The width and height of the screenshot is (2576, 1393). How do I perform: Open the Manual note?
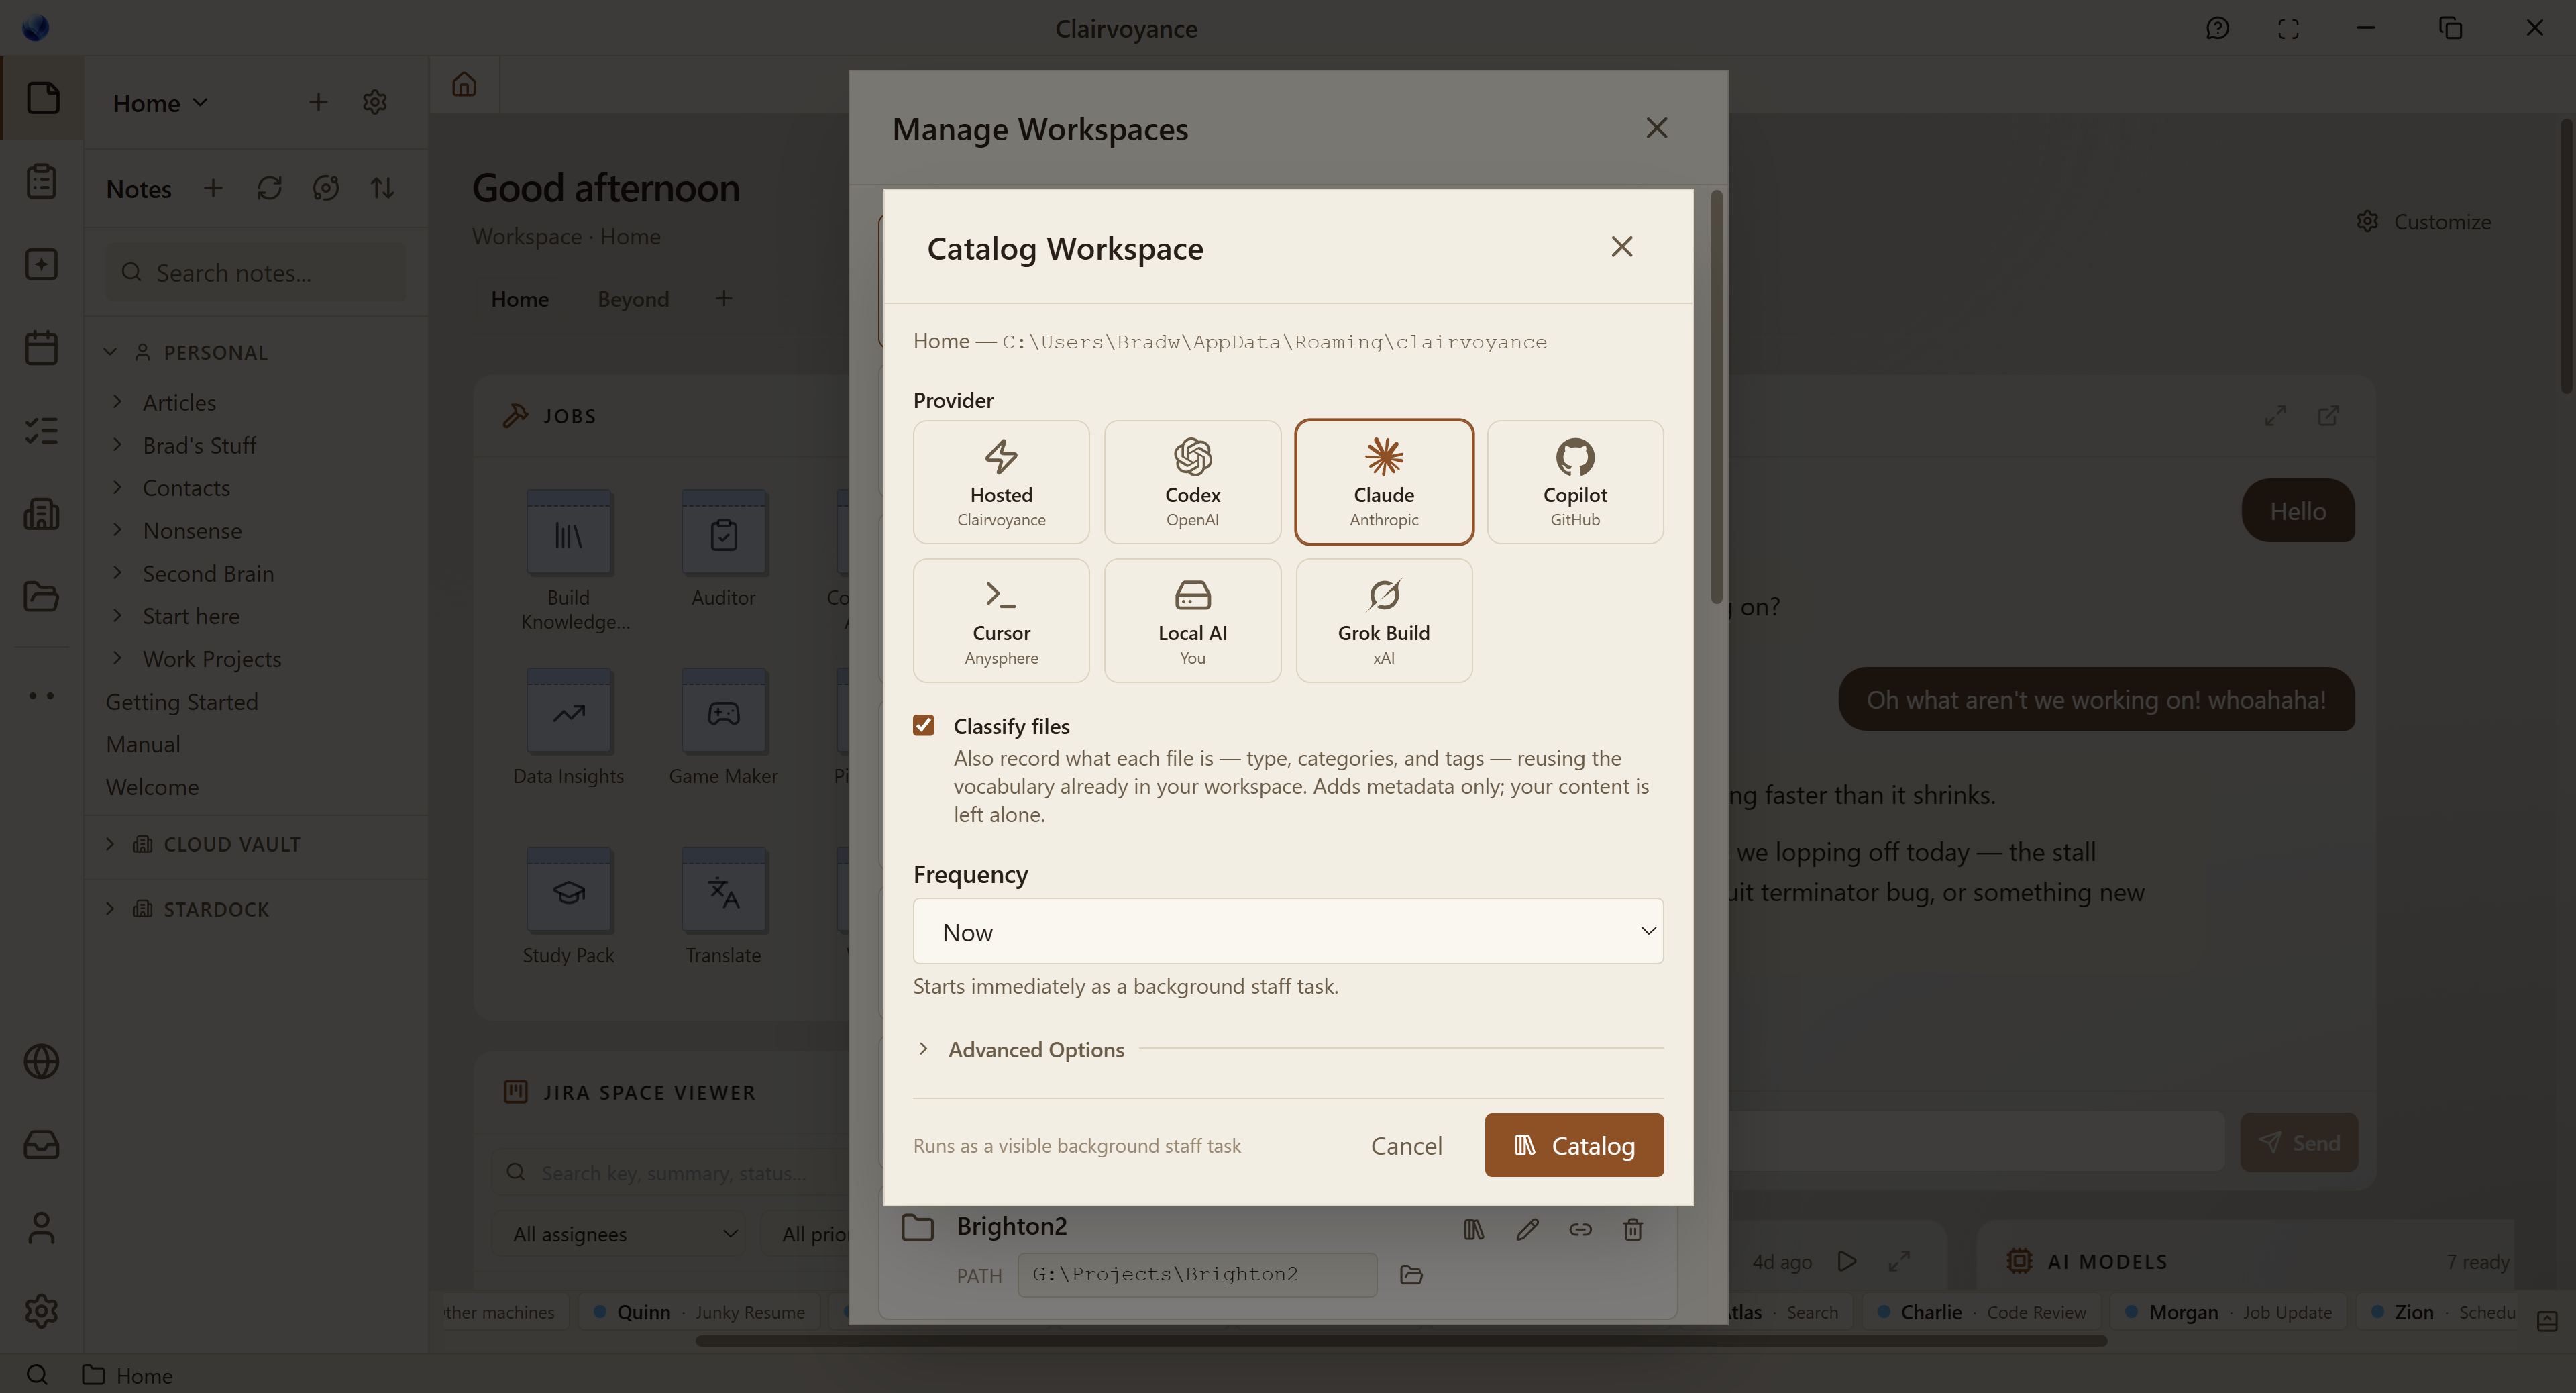pyautogui.click(x=143, y=744)
